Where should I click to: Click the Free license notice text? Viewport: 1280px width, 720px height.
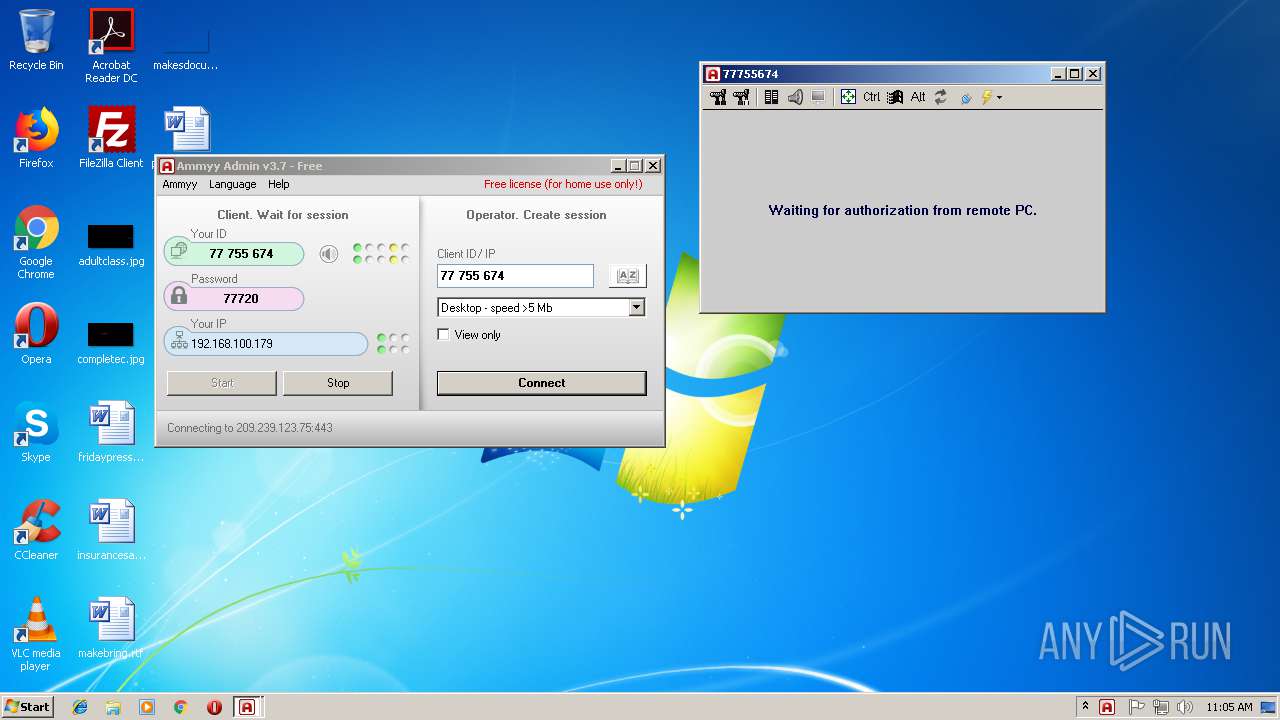tap(563, 184)
